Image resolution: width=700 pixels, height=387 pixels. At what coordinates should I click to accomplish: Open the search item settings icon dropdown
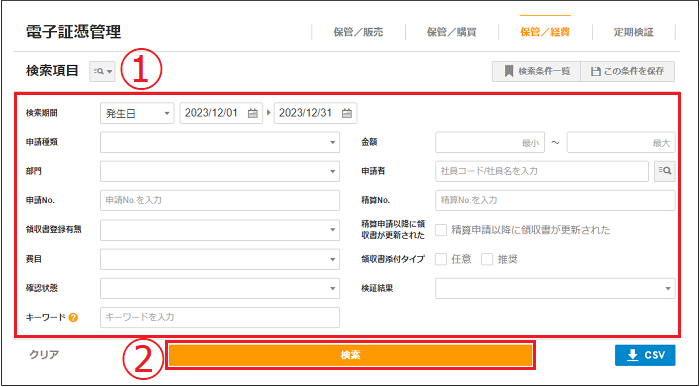[x=102, y=71]
